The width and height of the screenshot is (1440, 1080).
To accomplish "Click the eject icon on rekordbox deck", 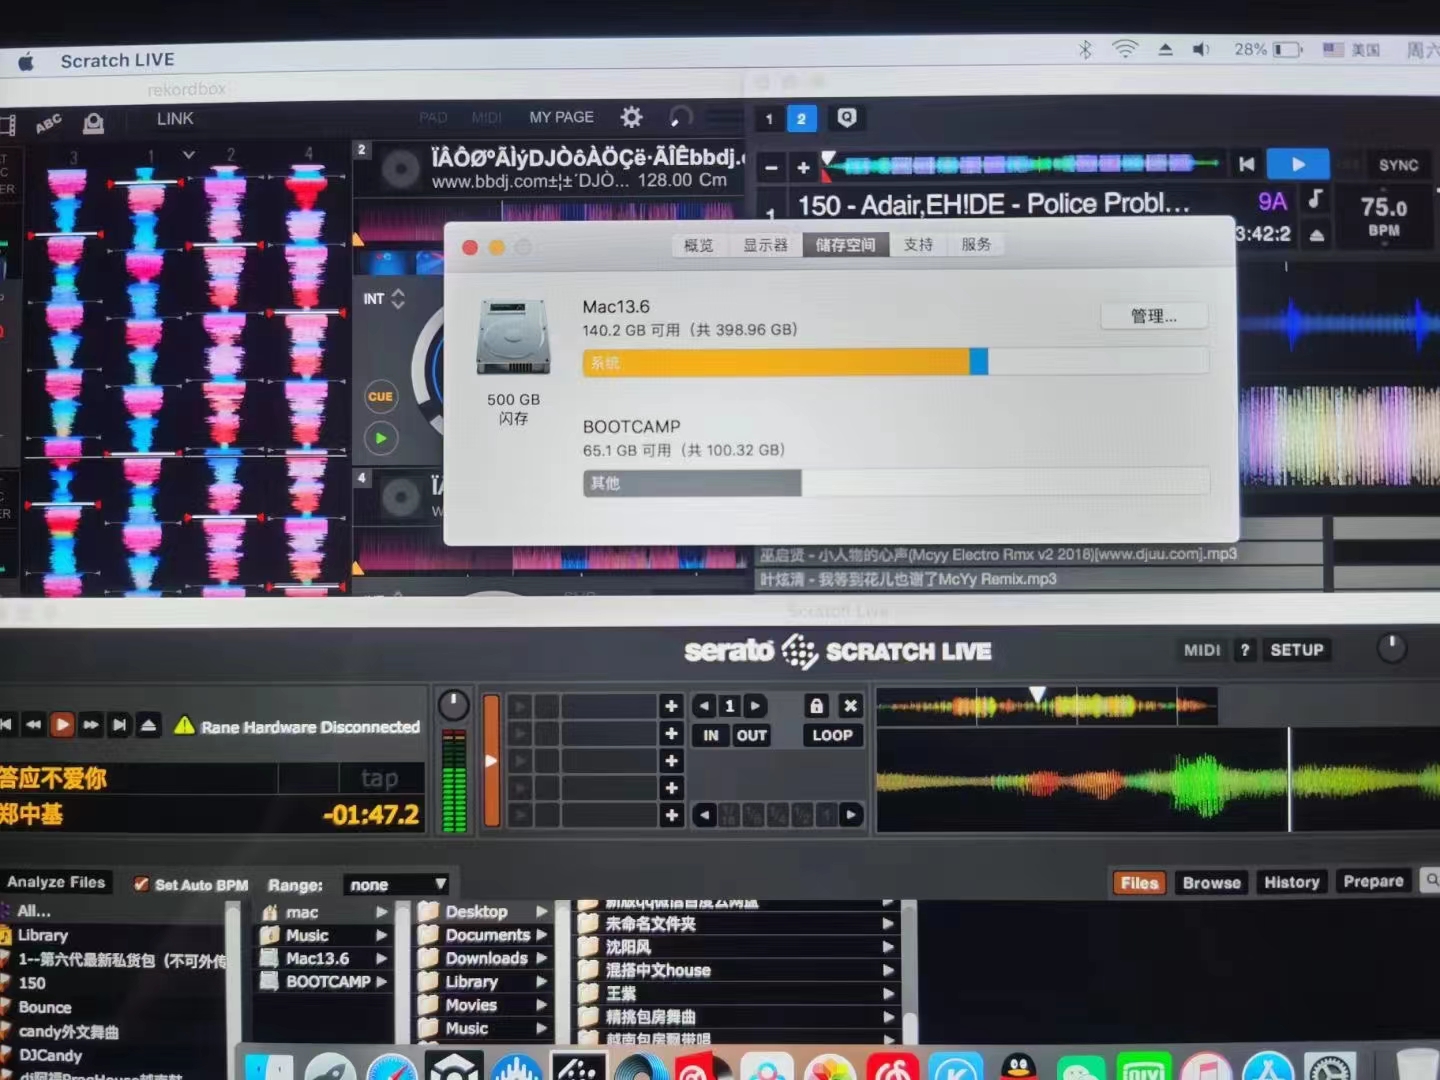I will coord(1317,235).
